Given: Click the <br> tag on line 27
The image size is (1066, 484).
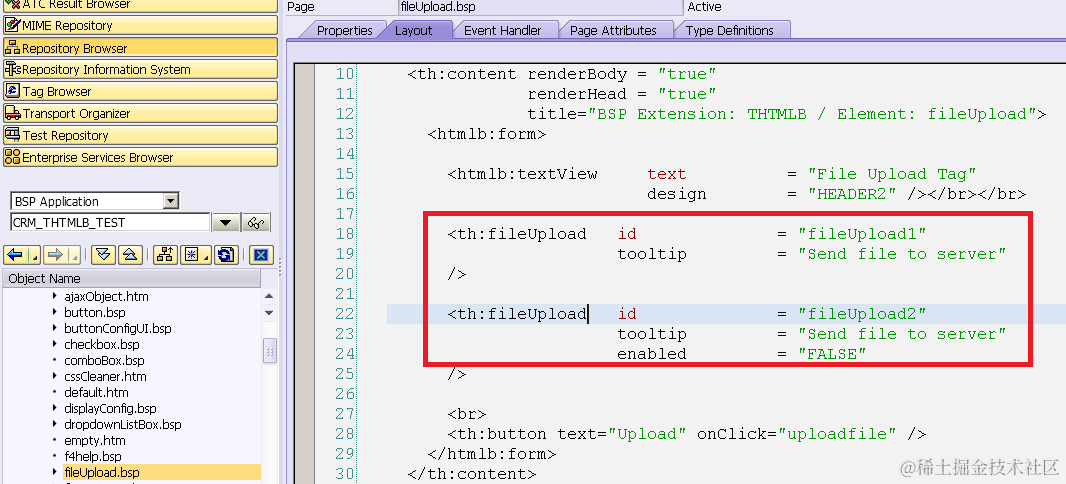Looking at the screenshot, I should pyautogui.click(x=466, y=414).
